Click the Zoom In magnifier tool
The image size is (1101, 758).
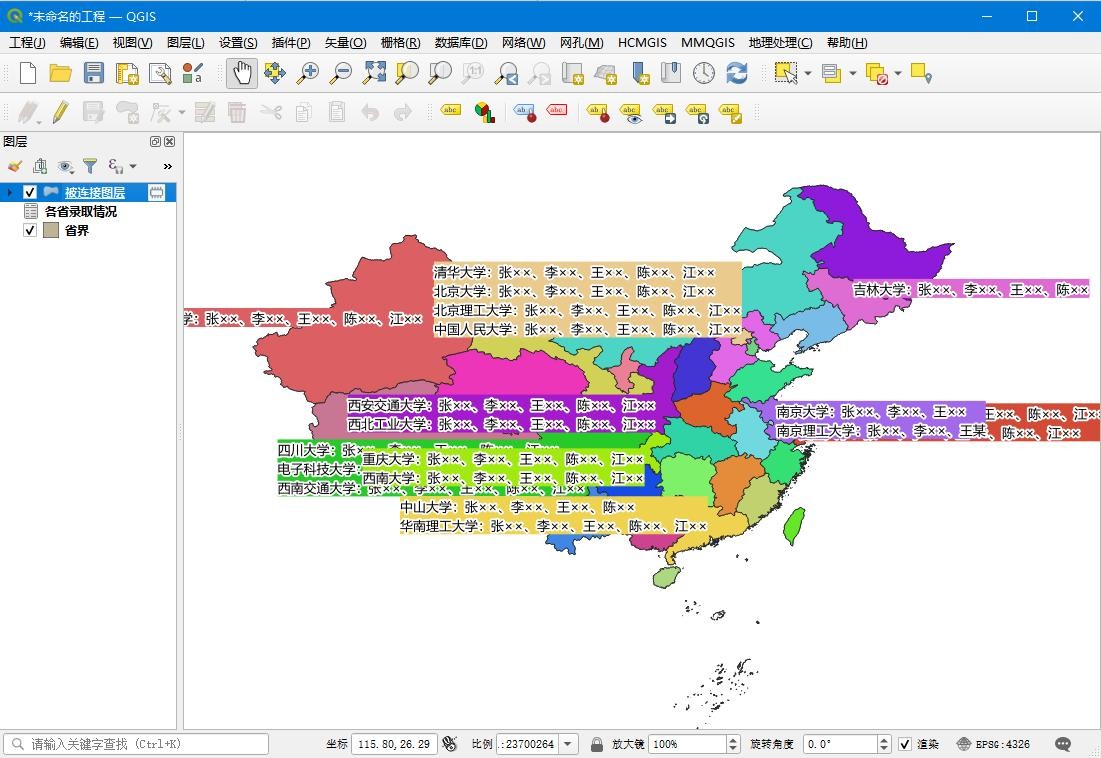point(309,73)
